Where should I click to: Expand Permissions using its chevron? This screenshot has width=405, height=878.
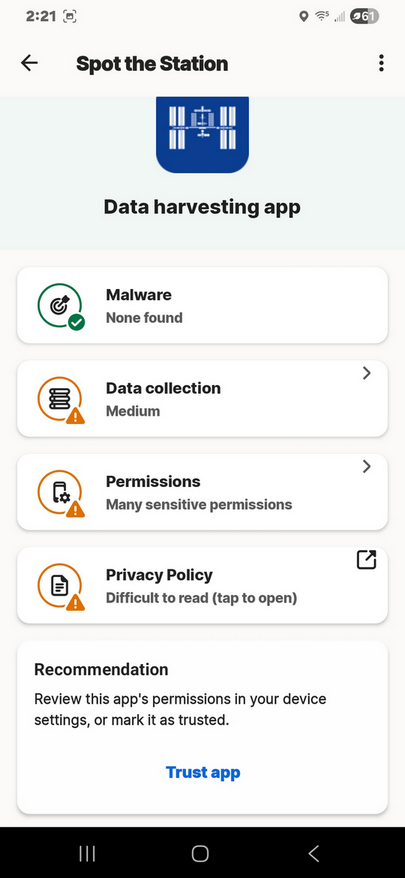point(366,466)
